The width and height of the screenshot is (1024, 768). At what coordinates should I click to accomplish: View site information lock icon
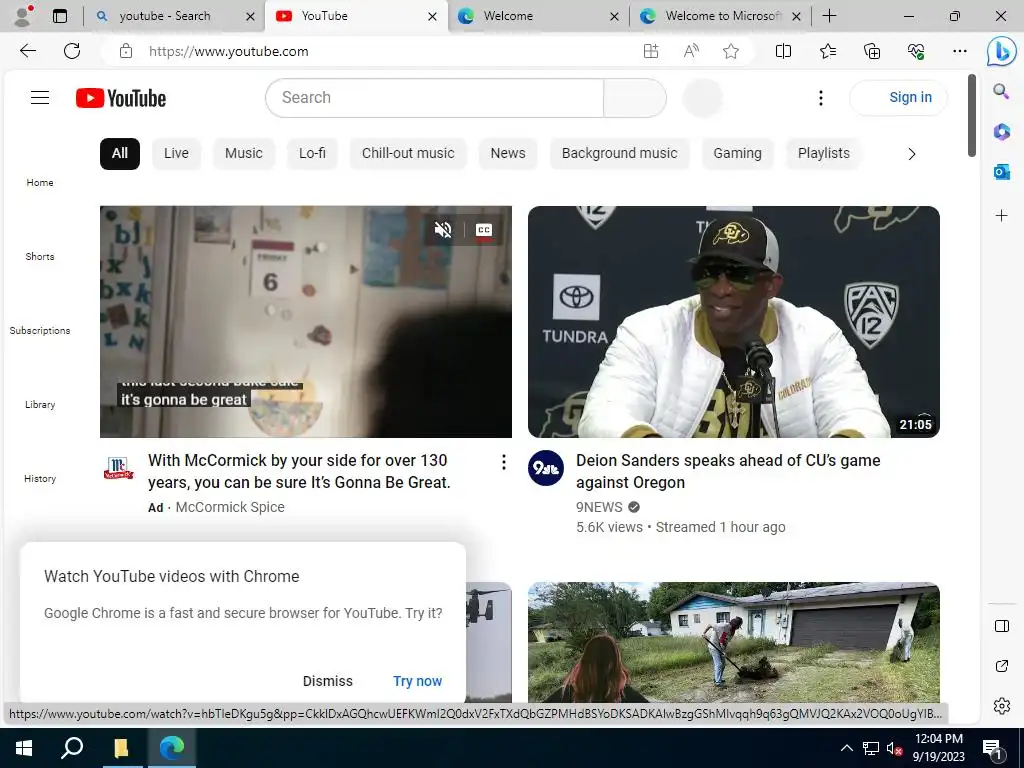tap(126, 51)
